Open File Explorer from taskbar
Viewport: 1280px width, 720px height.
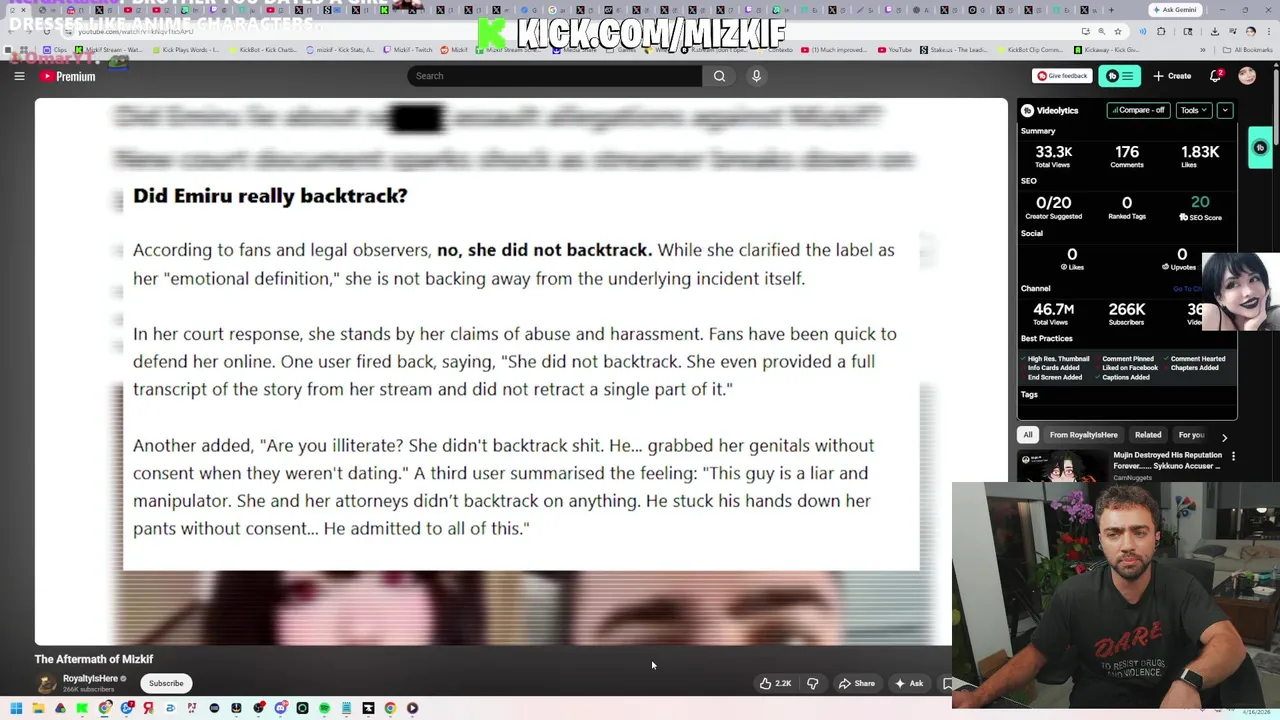tap(38, 708)
